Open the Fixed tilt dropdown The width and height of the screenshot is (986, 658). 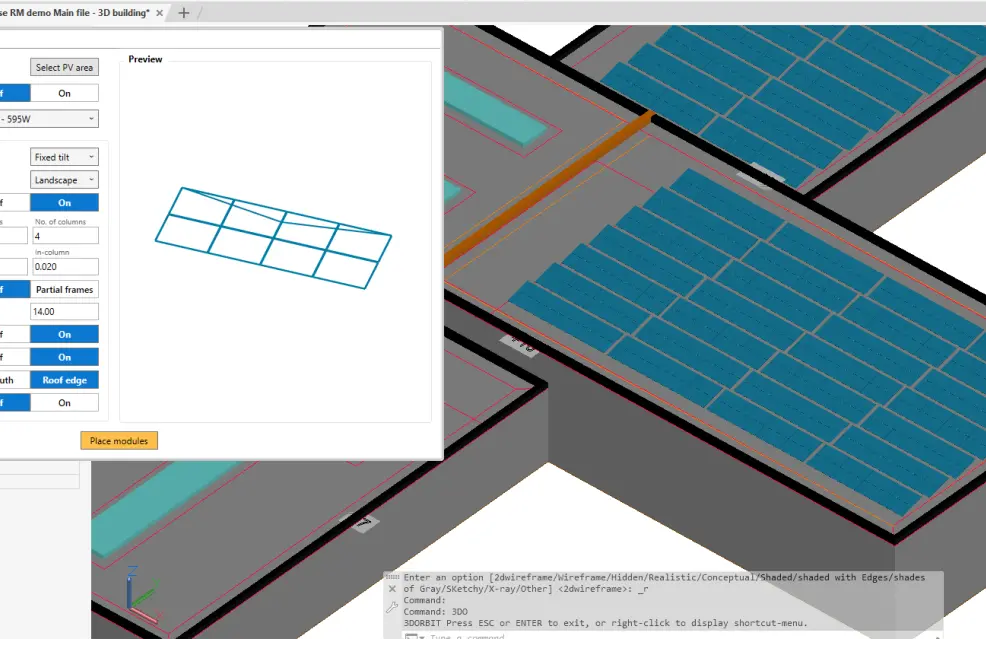(64, 157)
